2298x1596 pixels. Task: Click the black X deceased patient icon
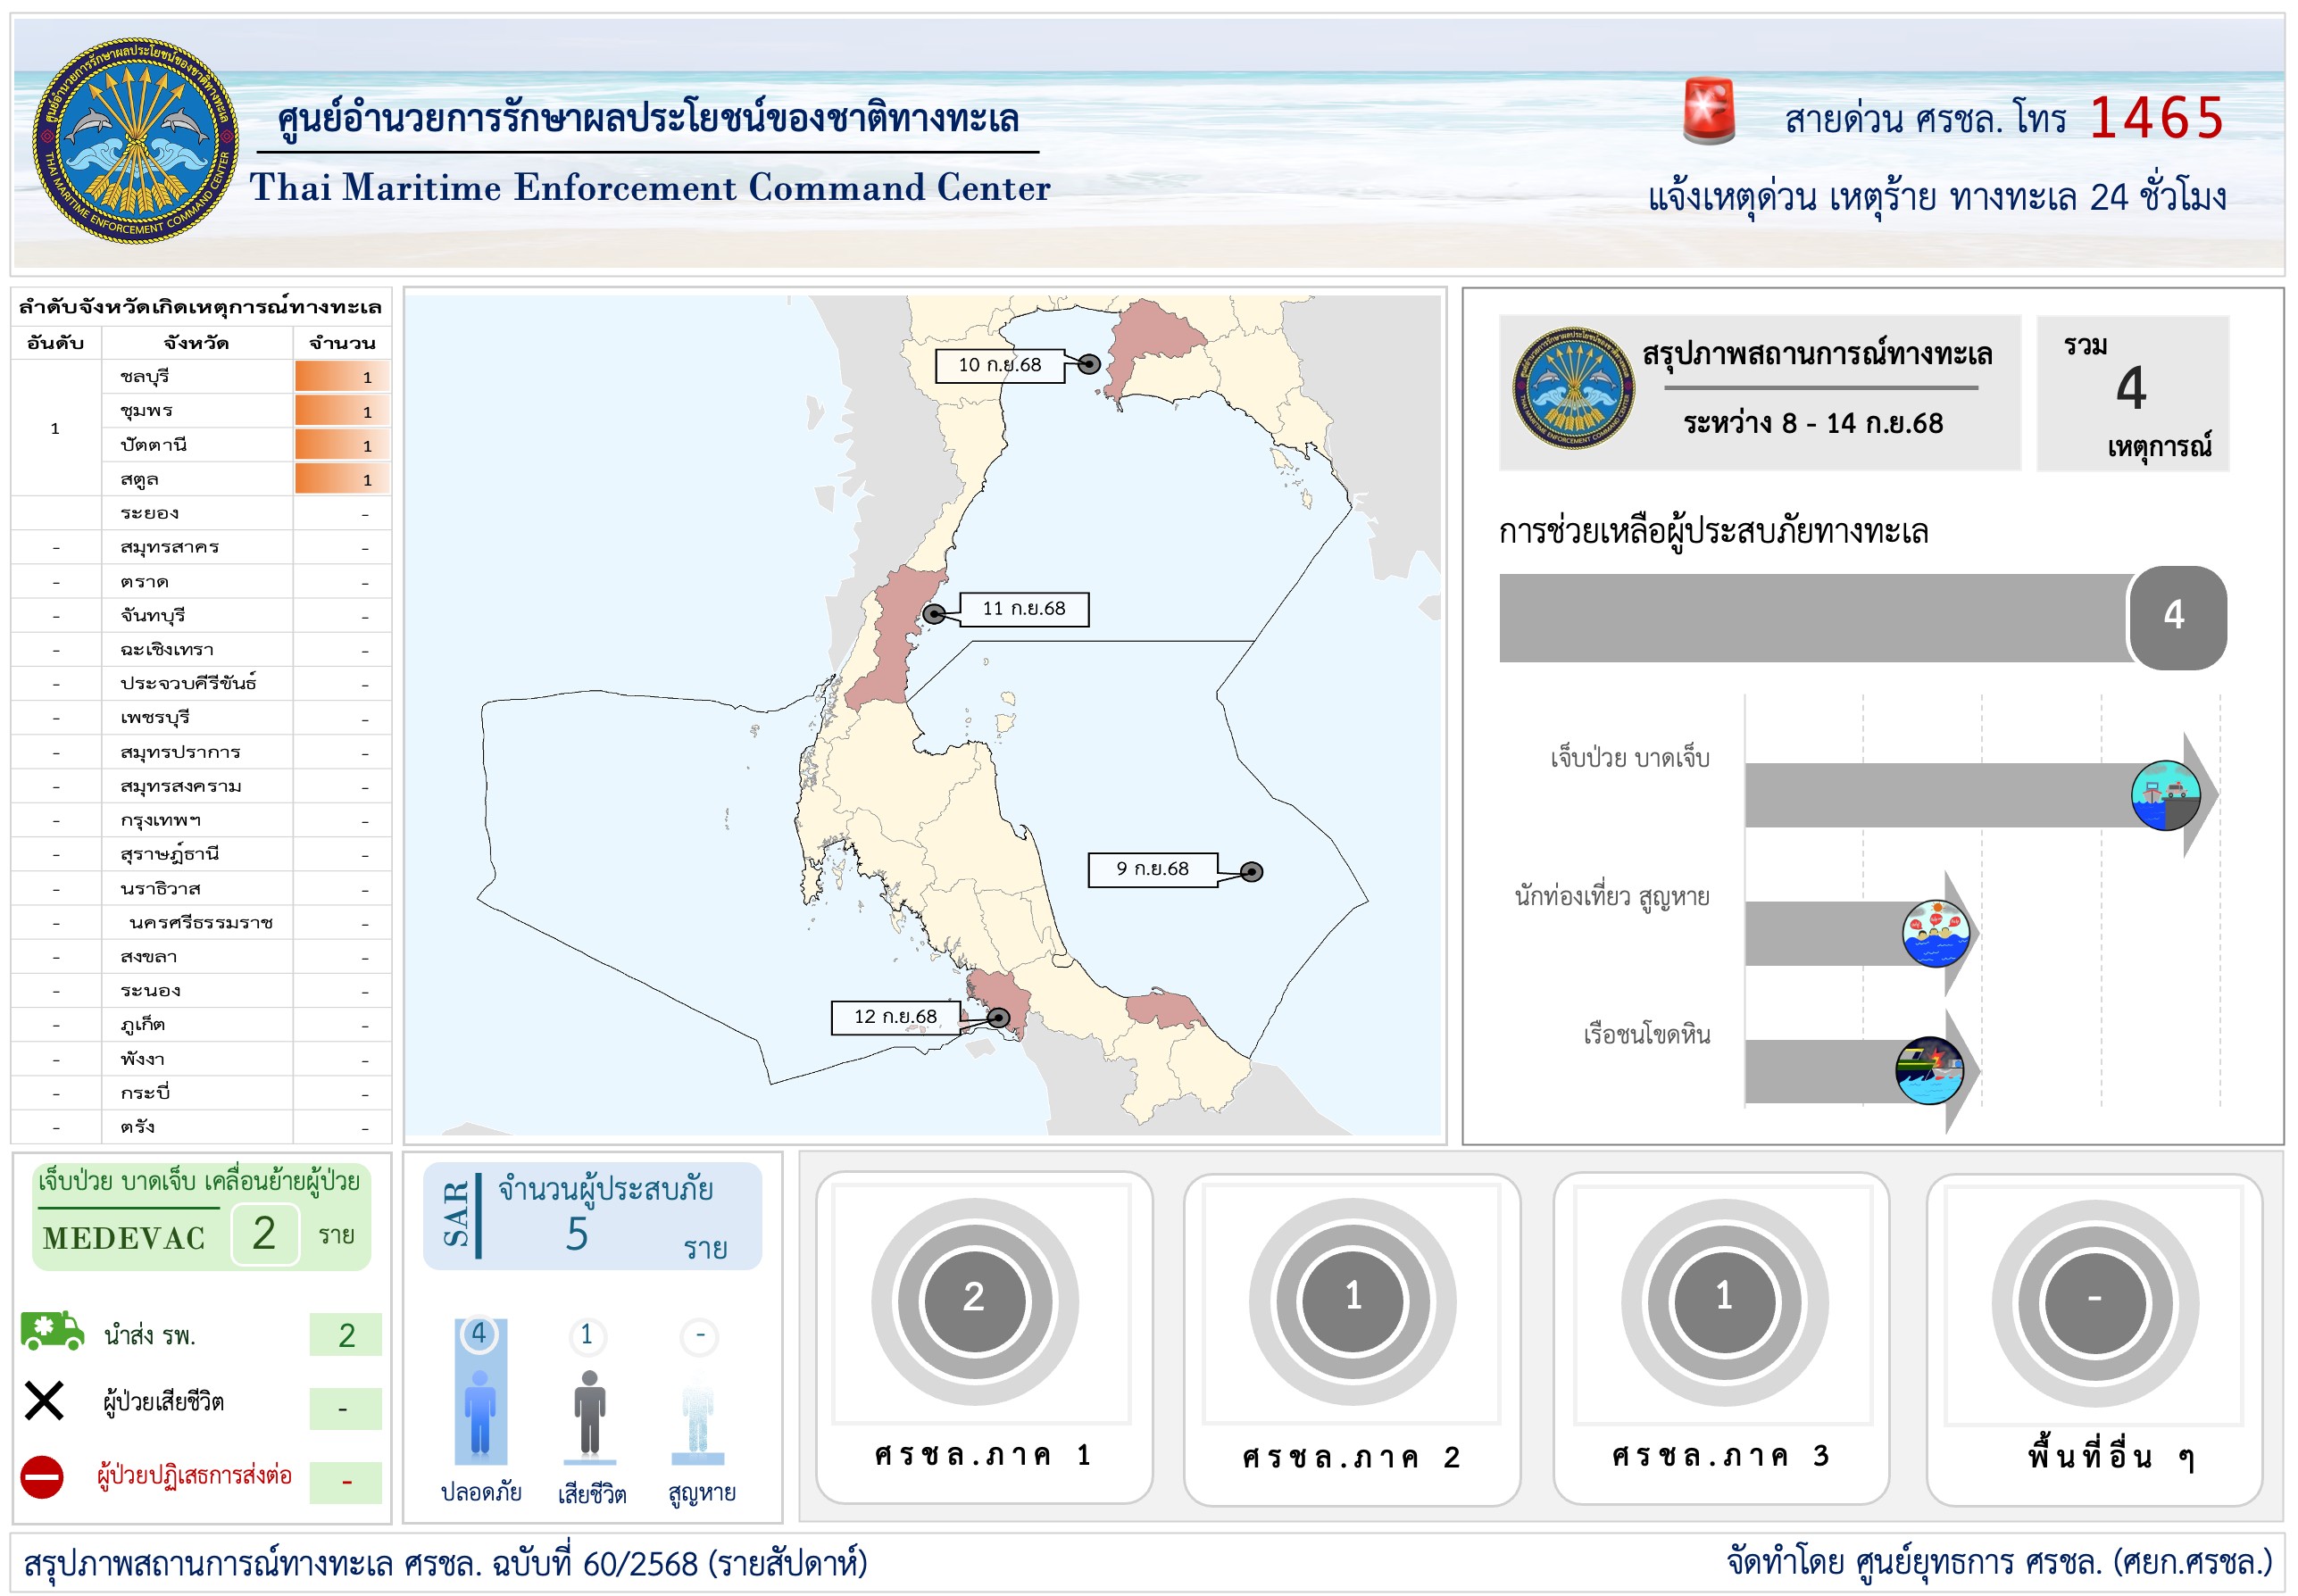coord(44,1400)
